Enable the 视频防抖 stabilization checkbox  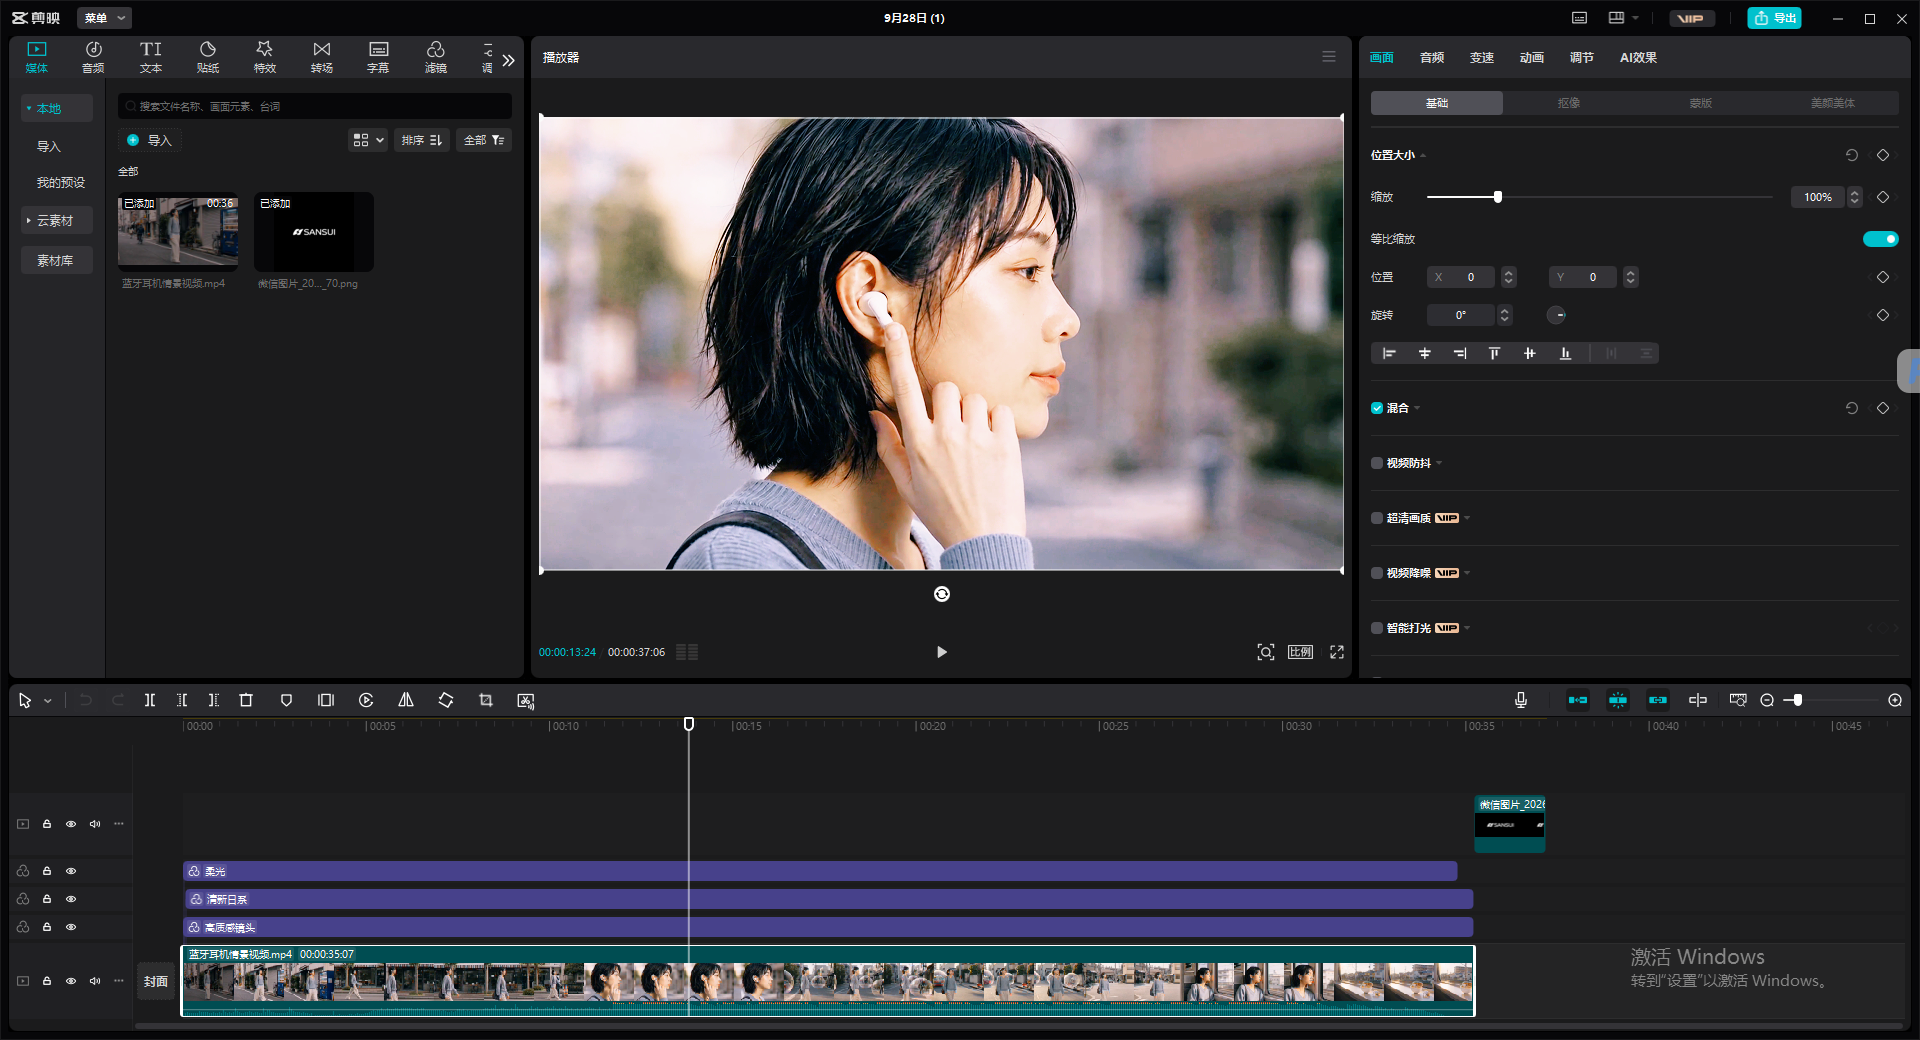point(1377,463)
